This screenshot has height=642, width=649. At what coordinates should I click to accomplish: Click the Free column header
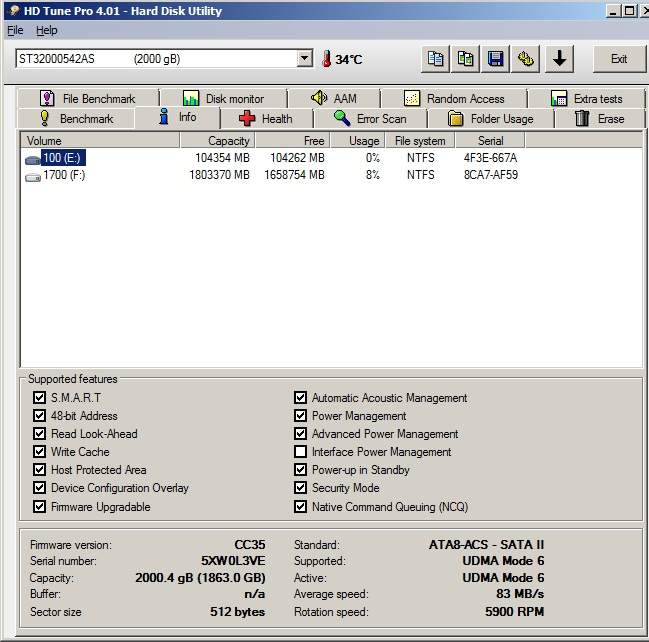pos(293,141)
